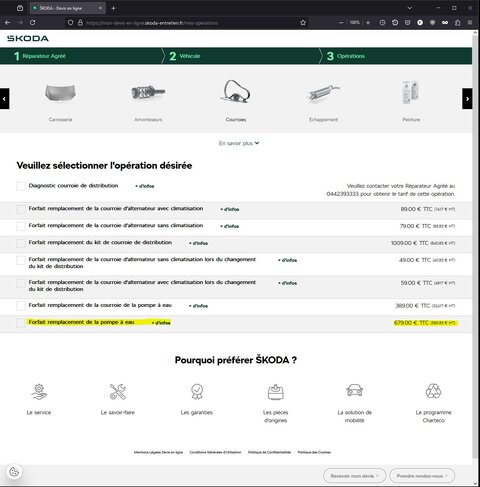Image resolution: width=480 pixels, height=487 pixels.
Task: Click the circular restore arrow toolbar icon
Action: pyautogui.click(x=395, y=23)
